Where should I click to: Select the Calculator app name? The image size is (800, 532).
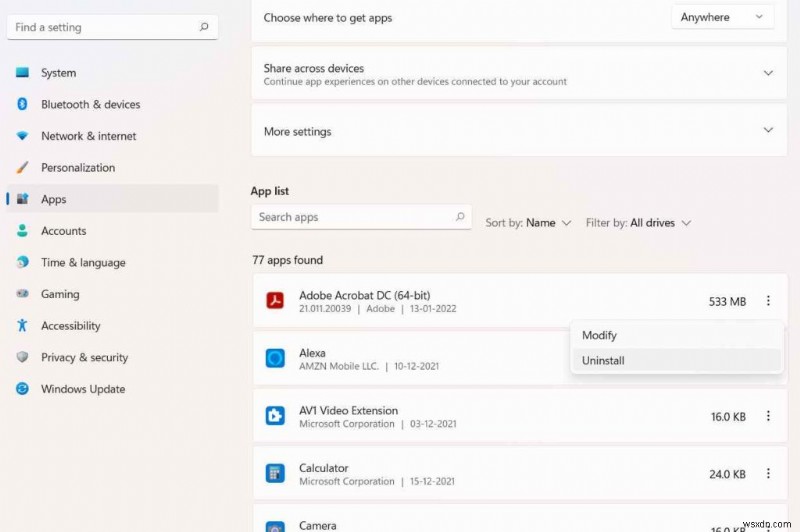323,468
